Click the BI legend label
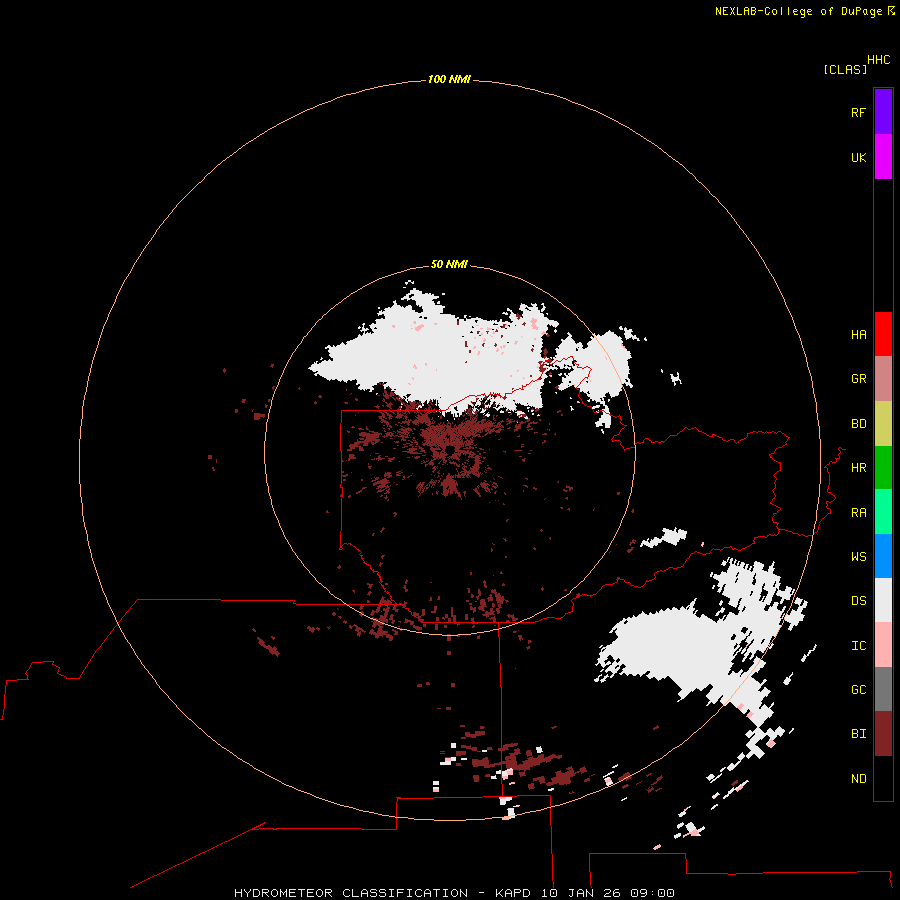 coord(858,734)
